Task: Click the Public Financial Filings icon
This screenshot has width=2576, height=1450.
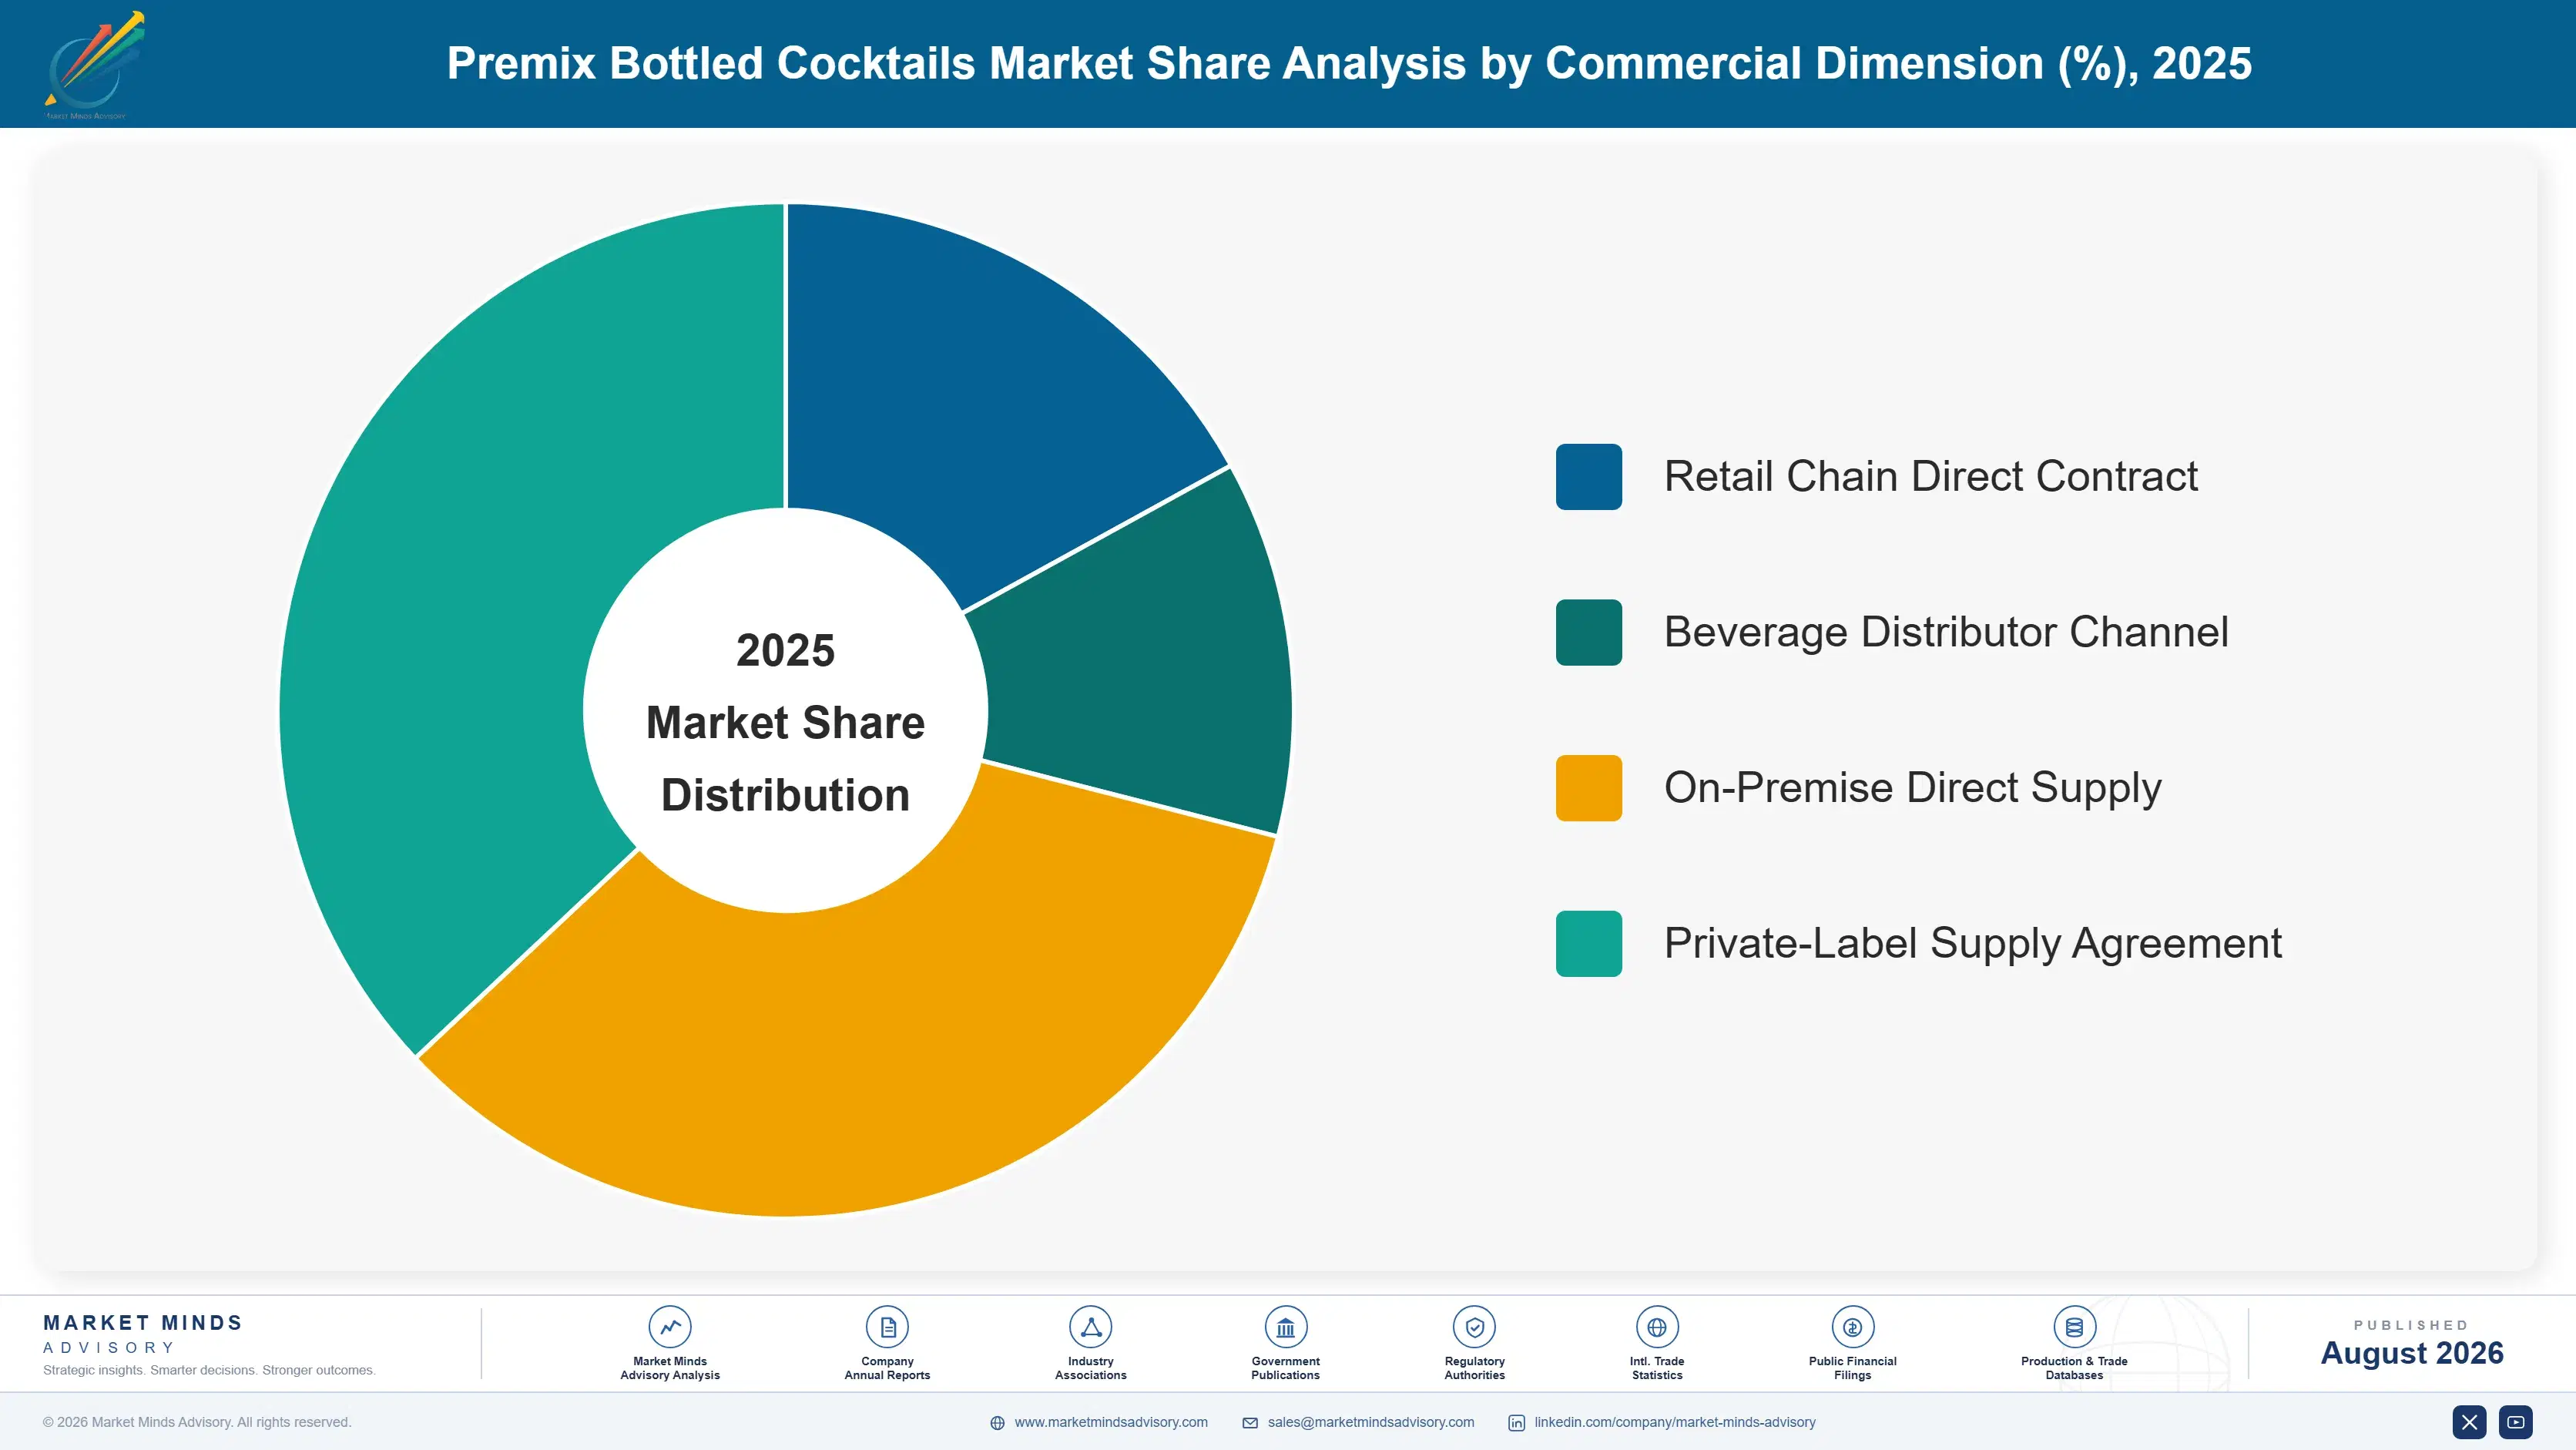Action: click(x=1852, y=1327)
